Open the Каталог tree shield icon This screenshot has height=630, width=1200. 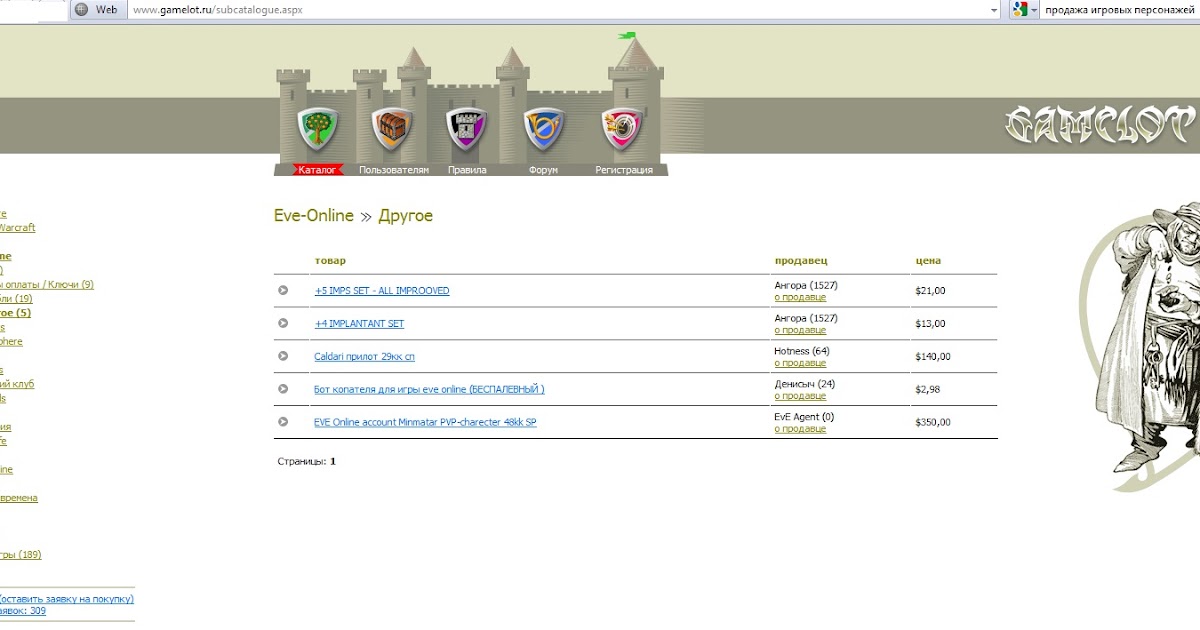tap(317, 128)
